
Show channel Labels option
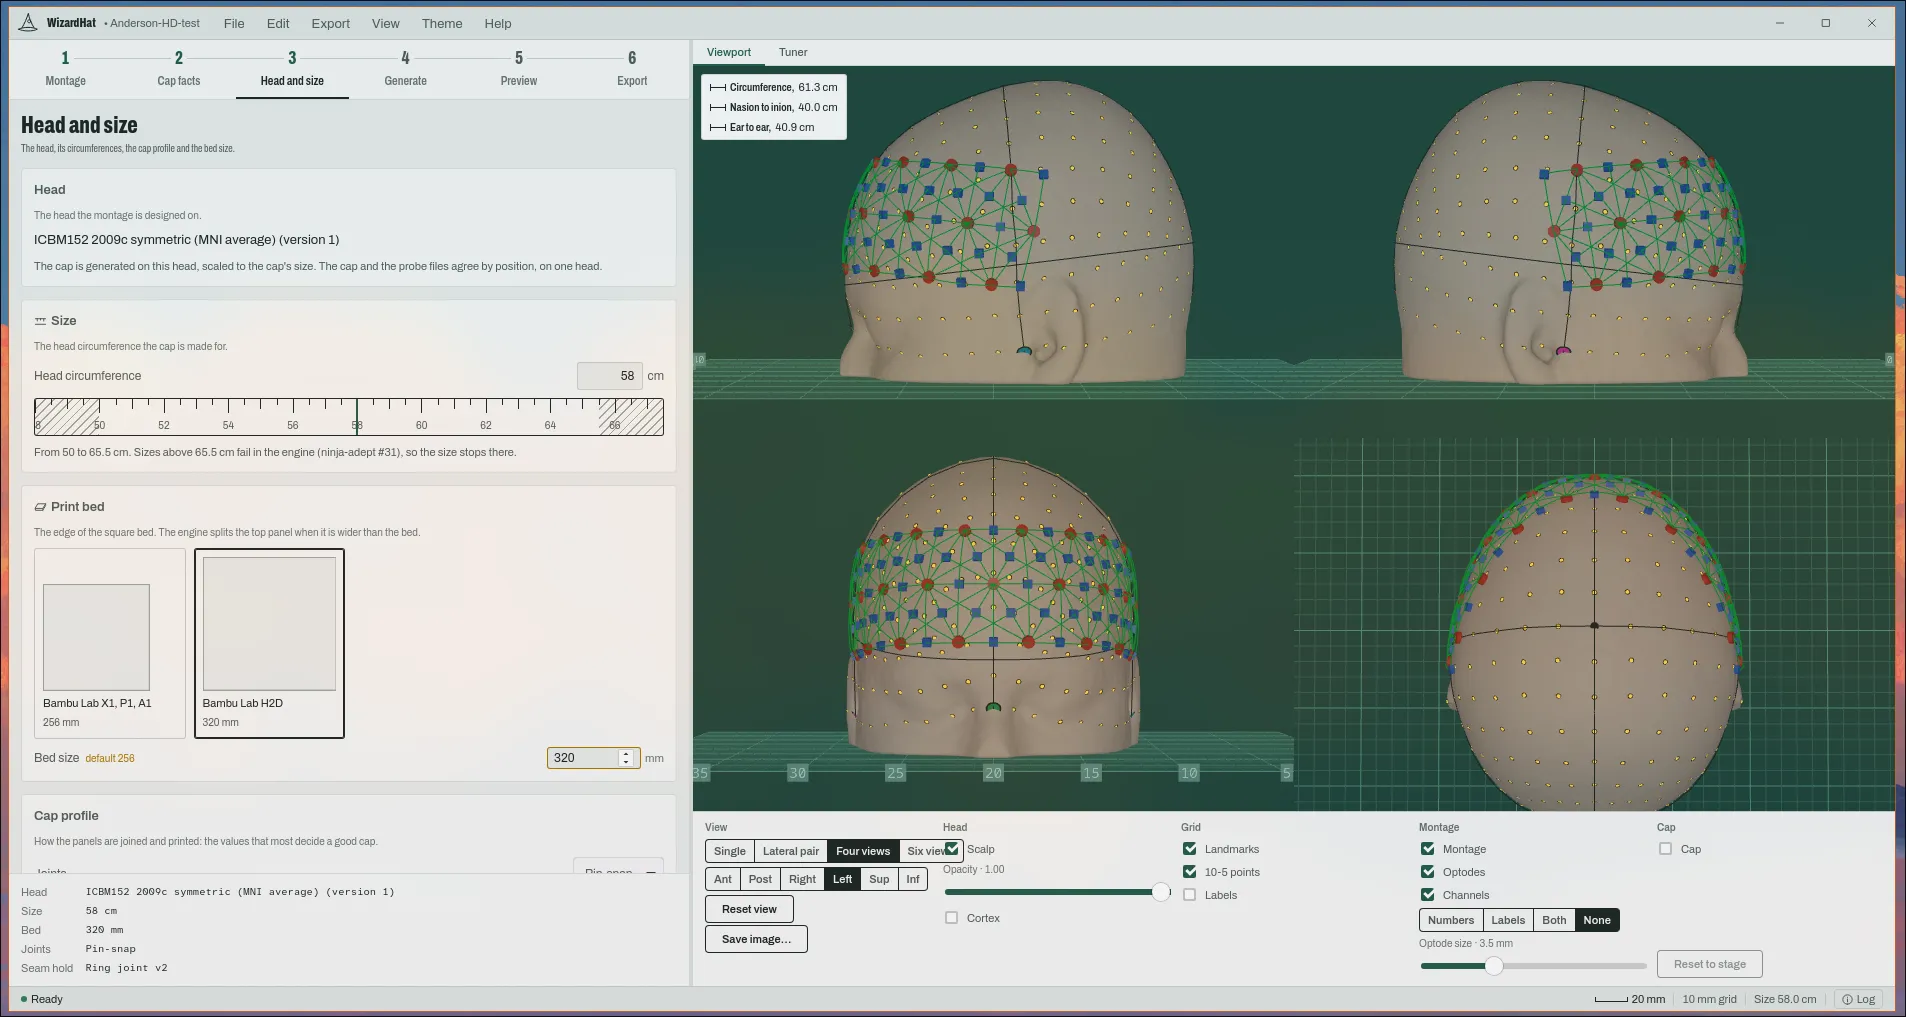pyautogui.click(x=1508, y=920)
